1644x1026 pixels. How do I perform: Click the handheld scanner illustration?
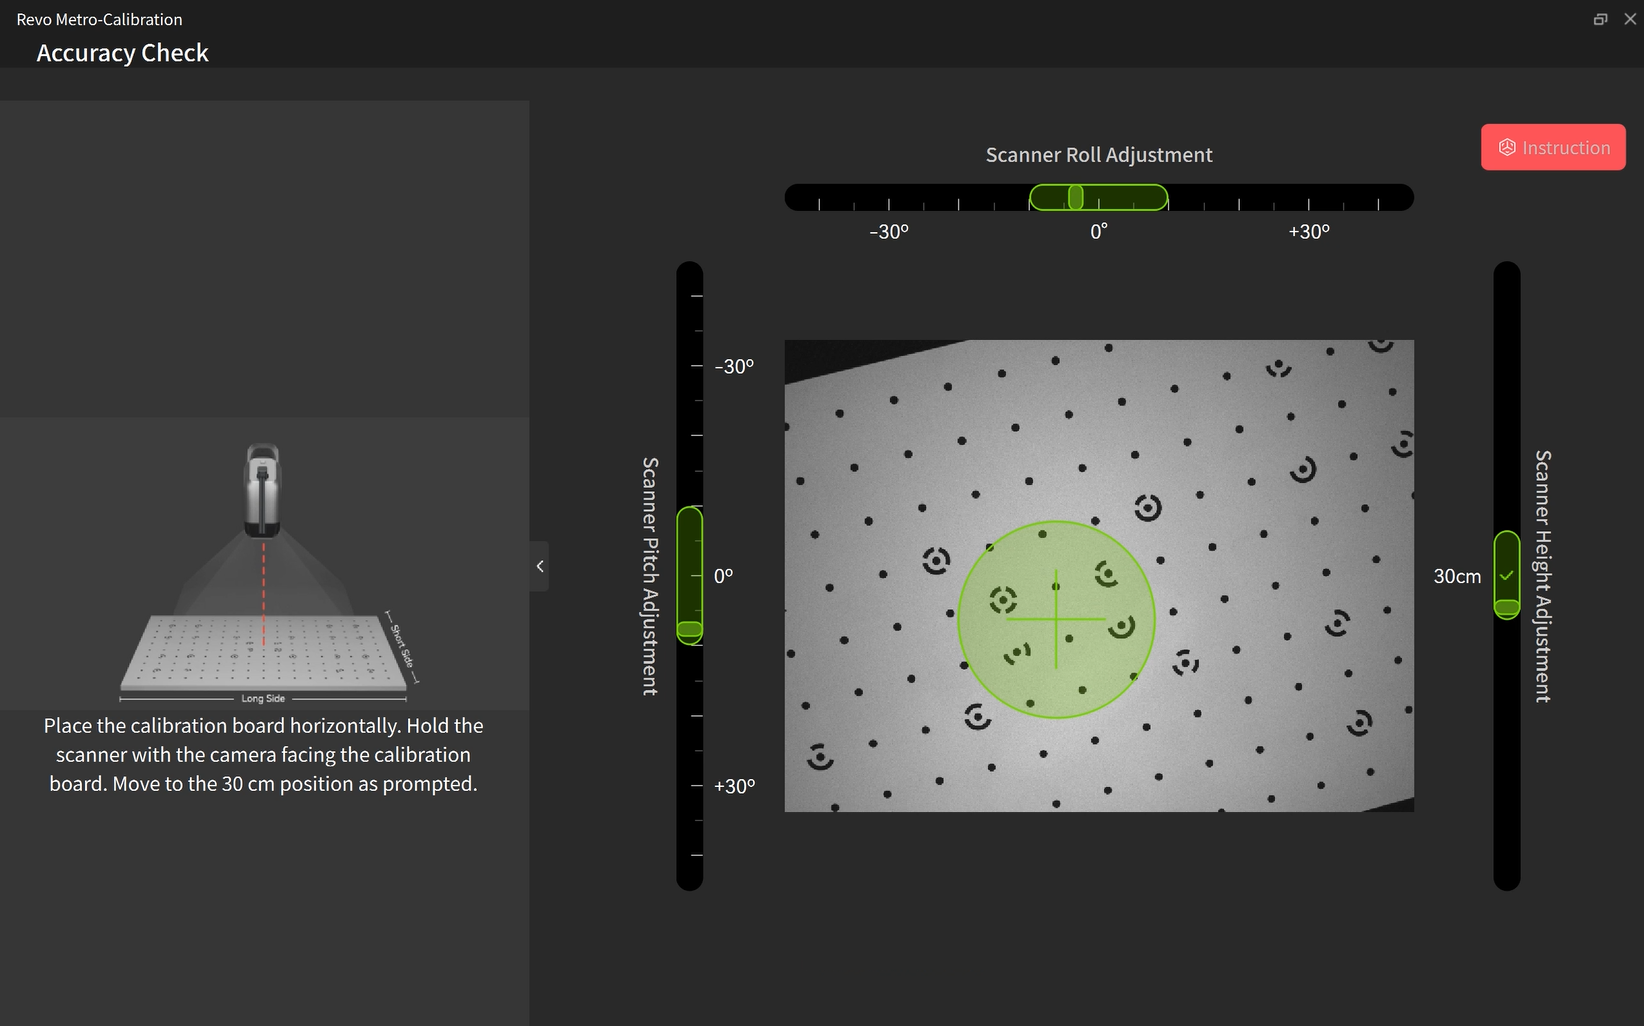tap(263, 490)
